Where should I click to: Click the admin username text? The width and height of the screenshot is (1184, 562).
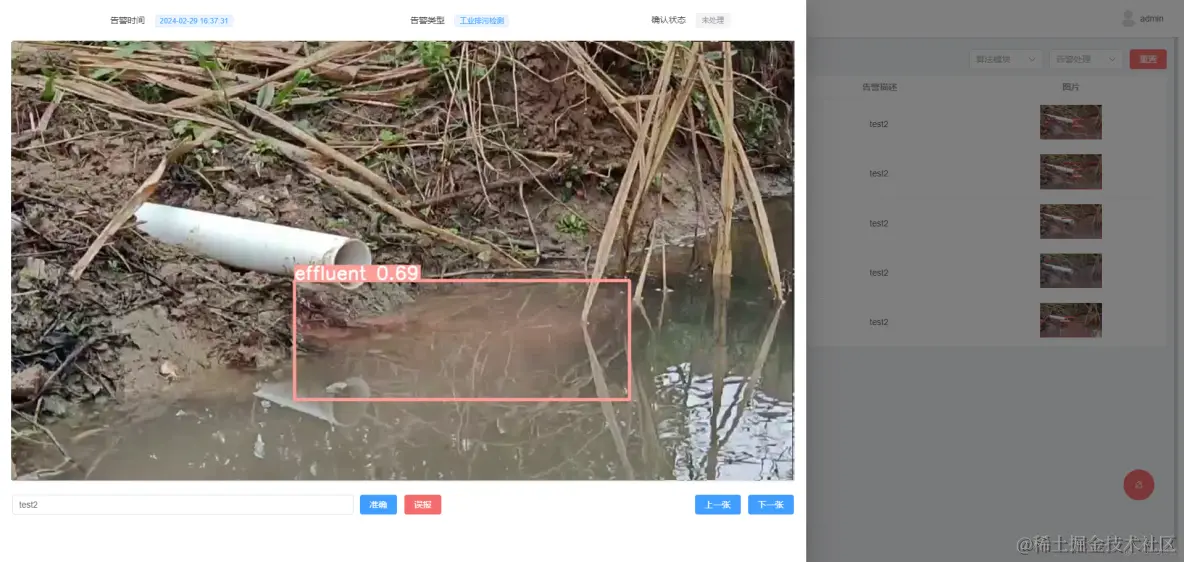pyautogui.click(x=1152, y=19)
